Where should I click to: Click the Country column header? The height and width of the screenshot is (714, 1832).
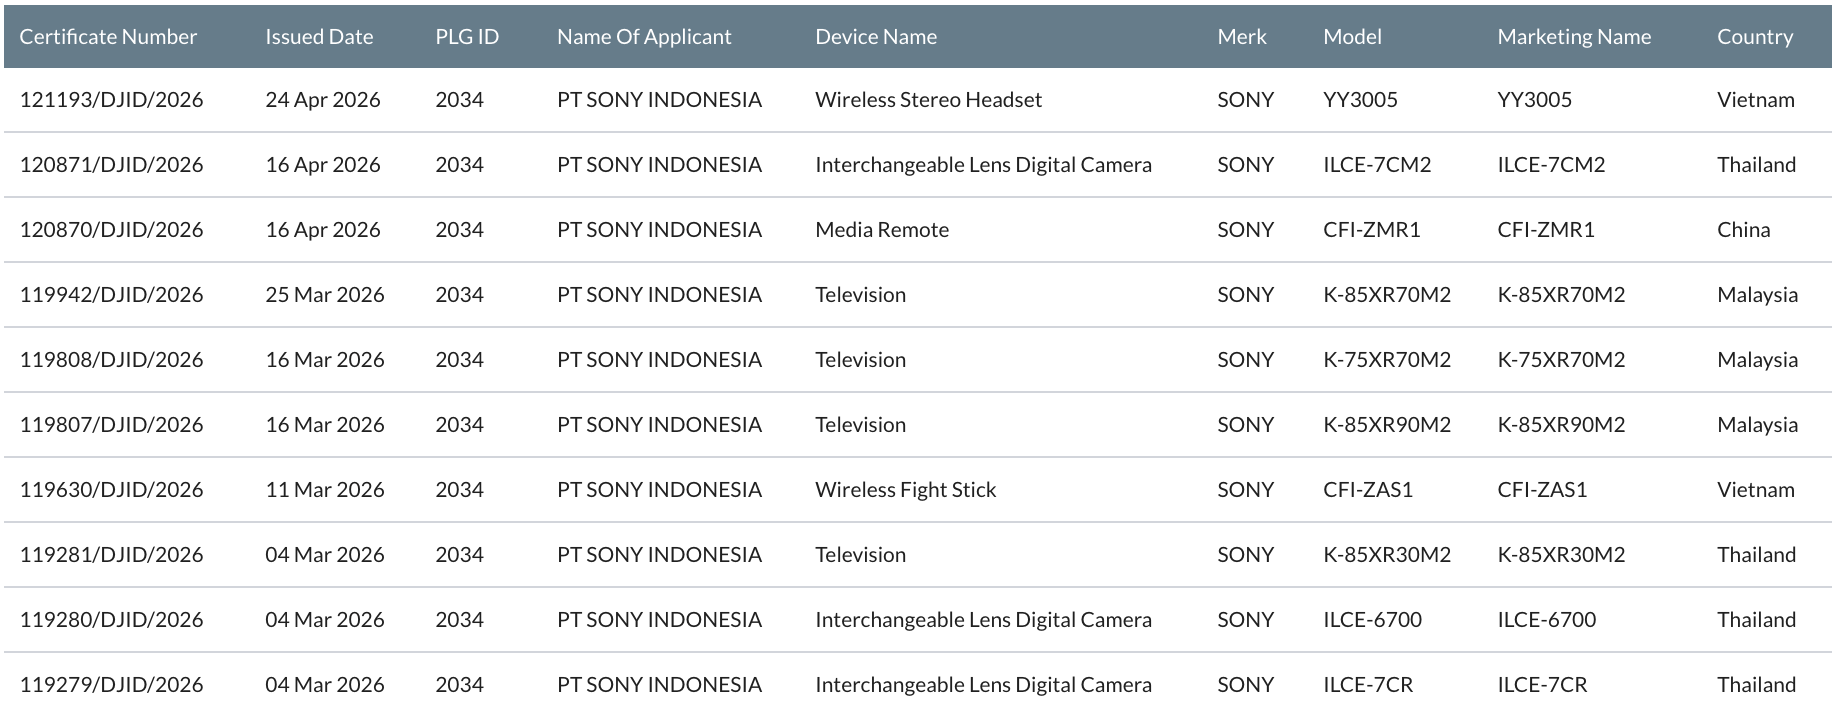(1755, 37)
